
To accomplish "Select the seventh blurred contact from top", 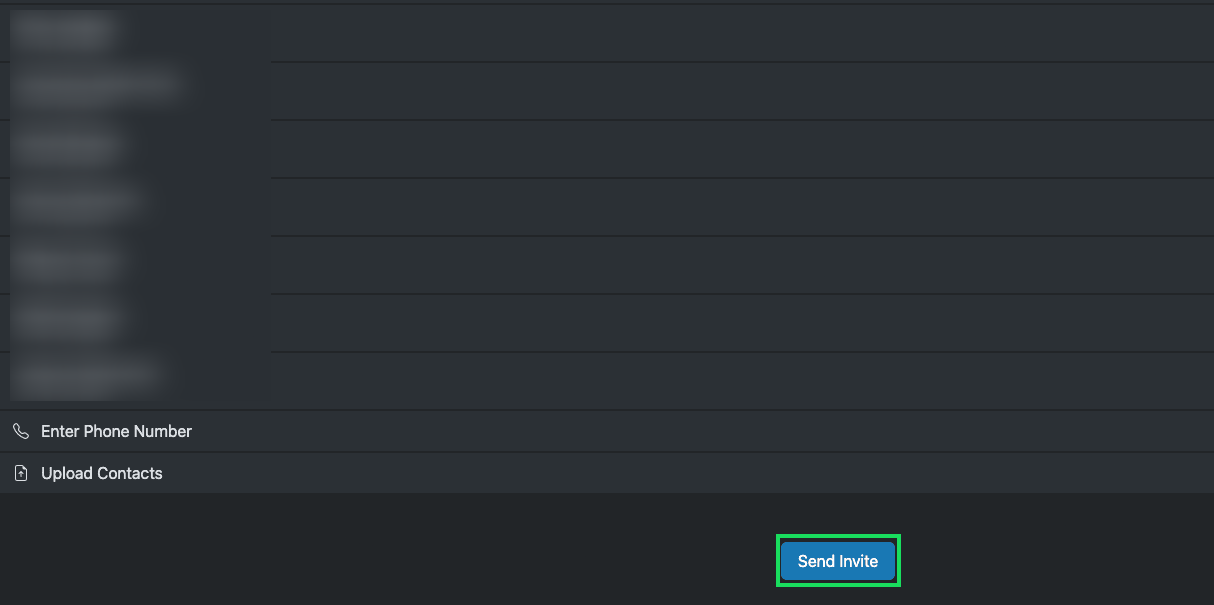I will click(87, 377).
